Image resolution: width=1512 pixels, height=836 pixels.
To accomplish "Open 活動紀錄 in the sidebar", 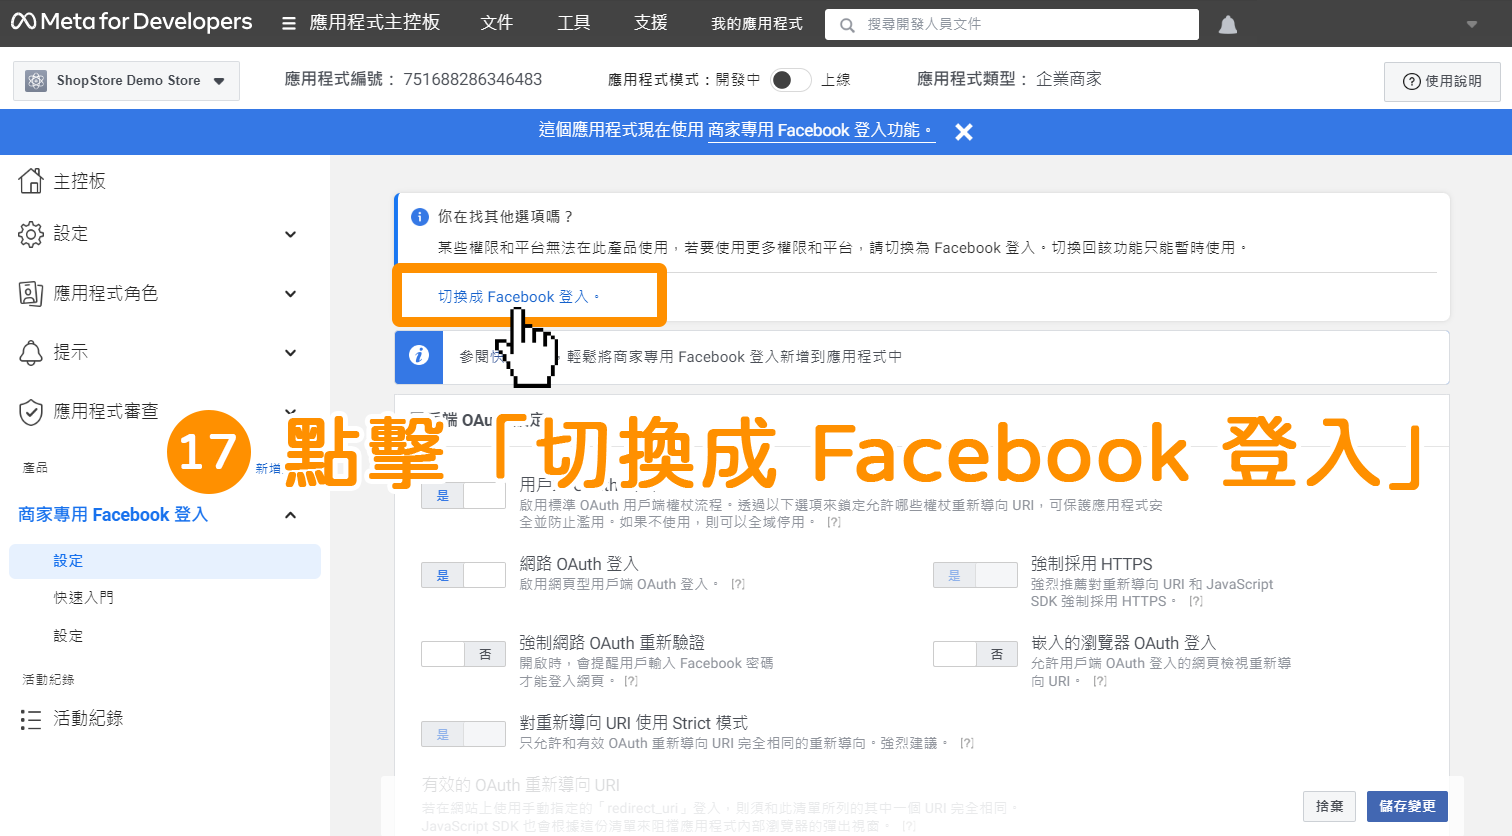I will [88, 718].
